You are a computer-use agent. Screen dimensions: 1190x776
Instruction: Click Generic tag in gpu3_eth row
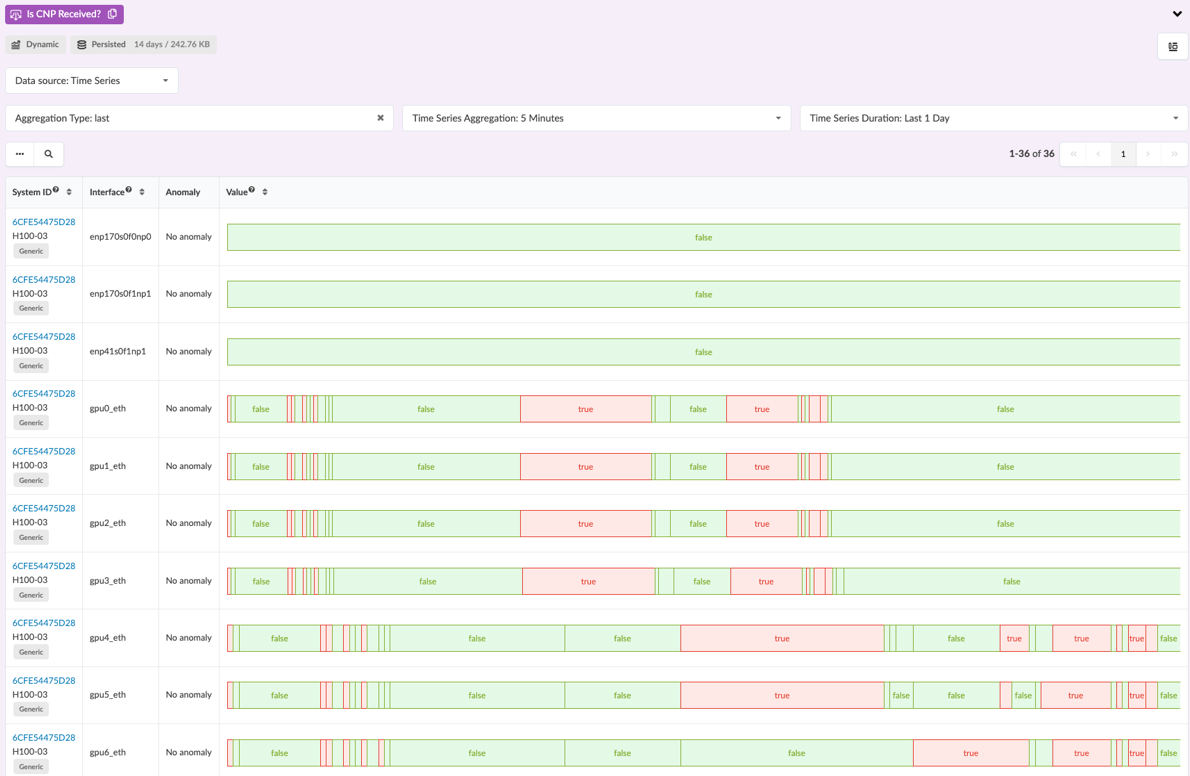[x=31, y=595]
